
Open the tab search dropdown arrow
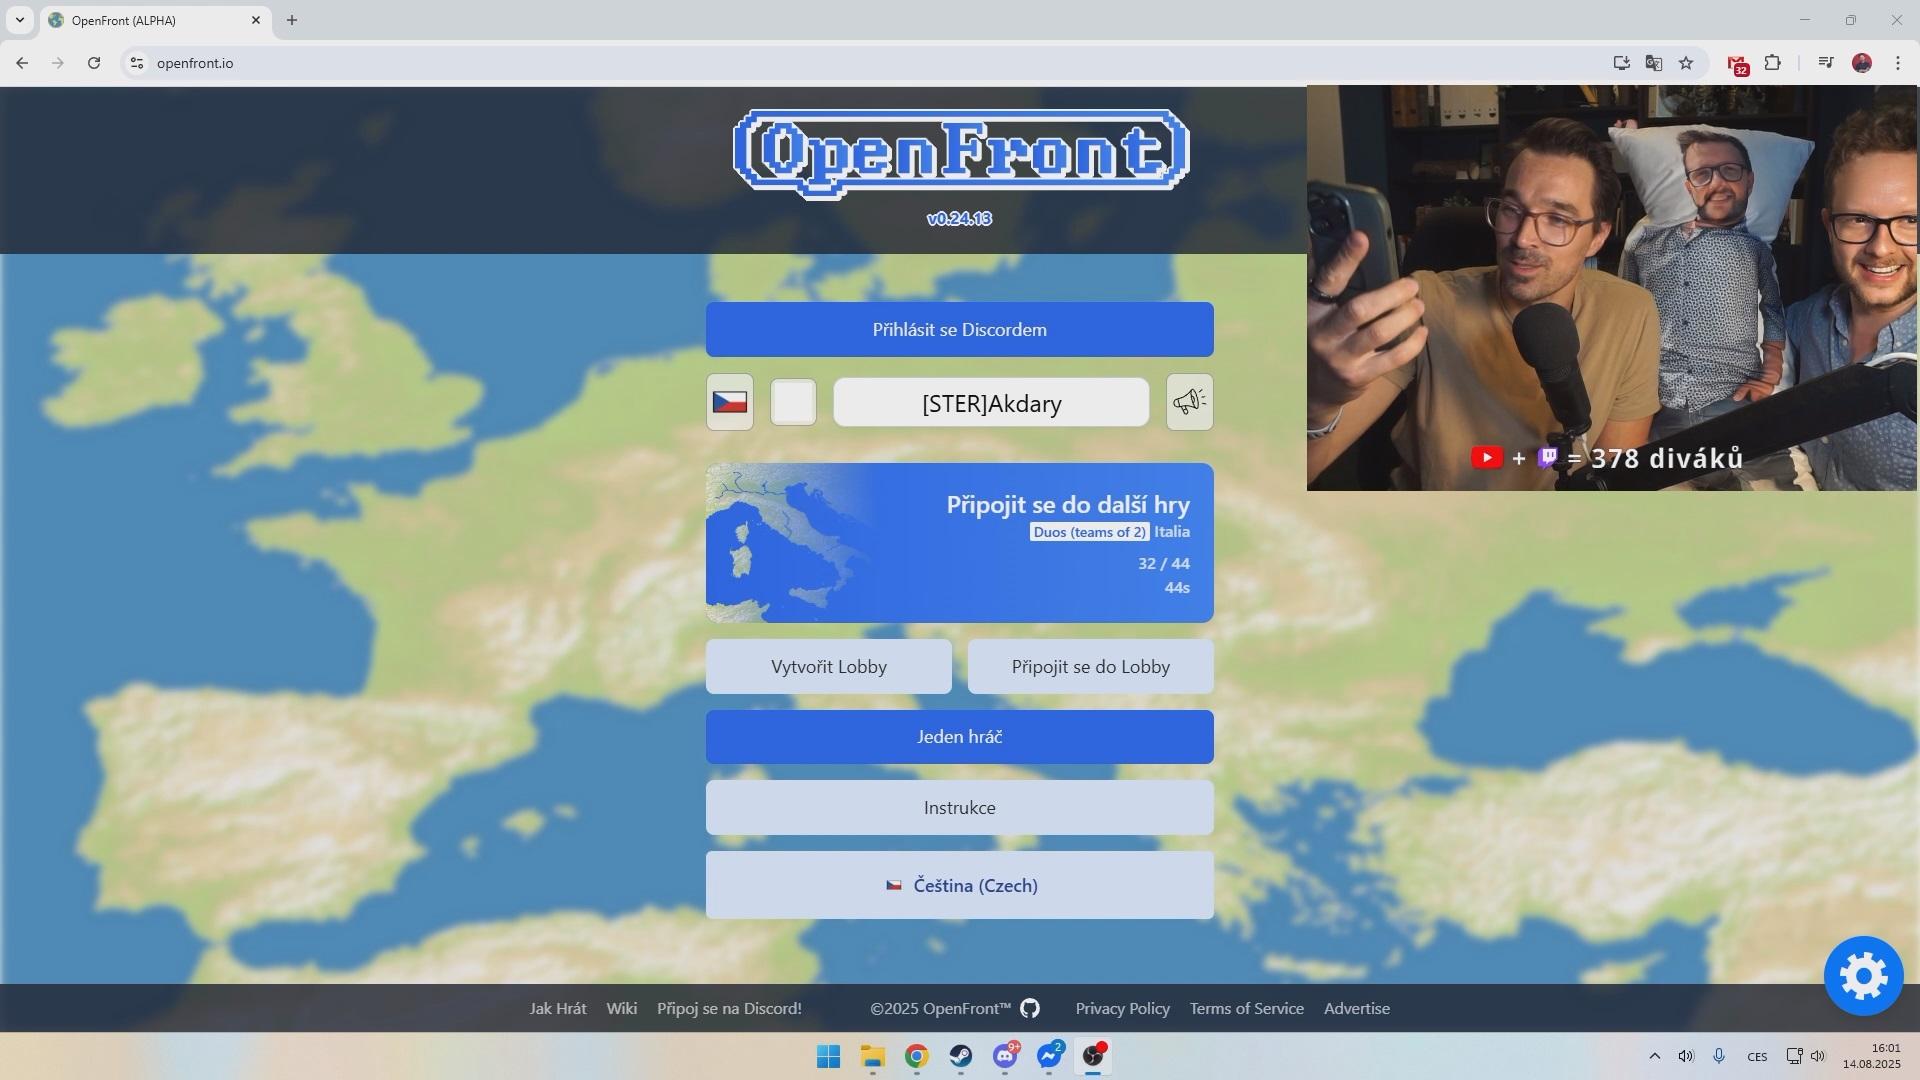[x=19, y=20]
